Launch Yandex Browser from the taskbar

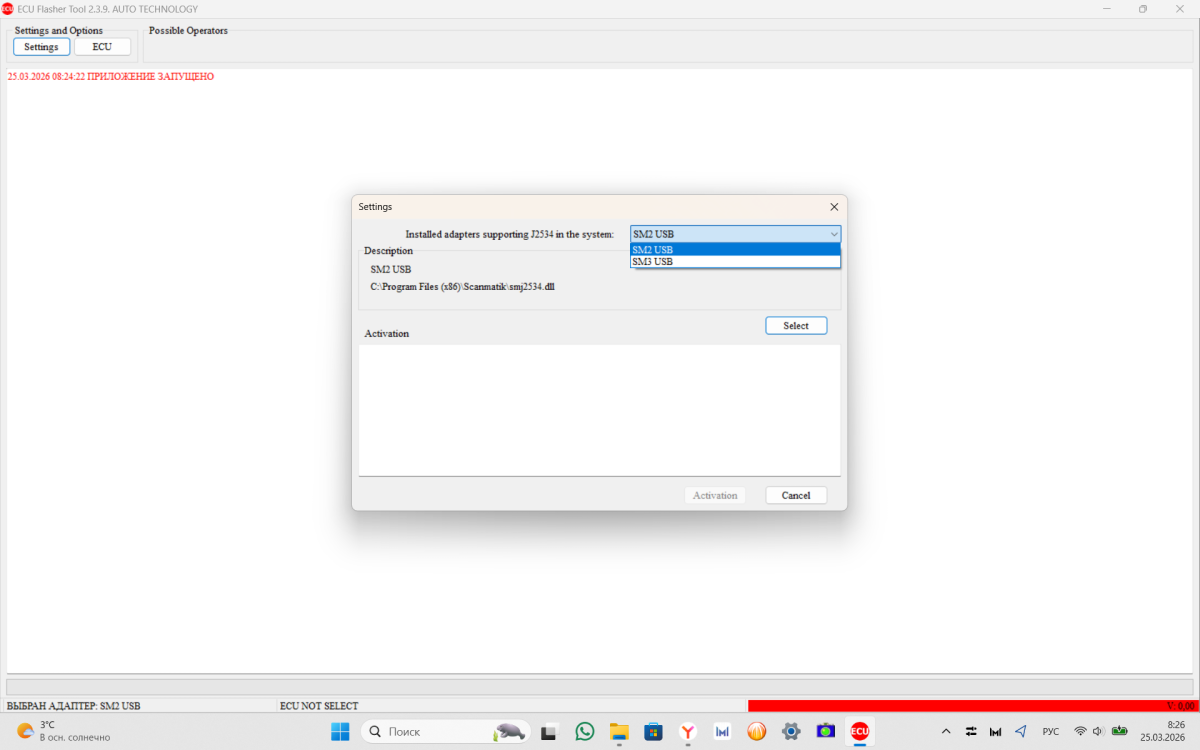[x=688, y=731]
